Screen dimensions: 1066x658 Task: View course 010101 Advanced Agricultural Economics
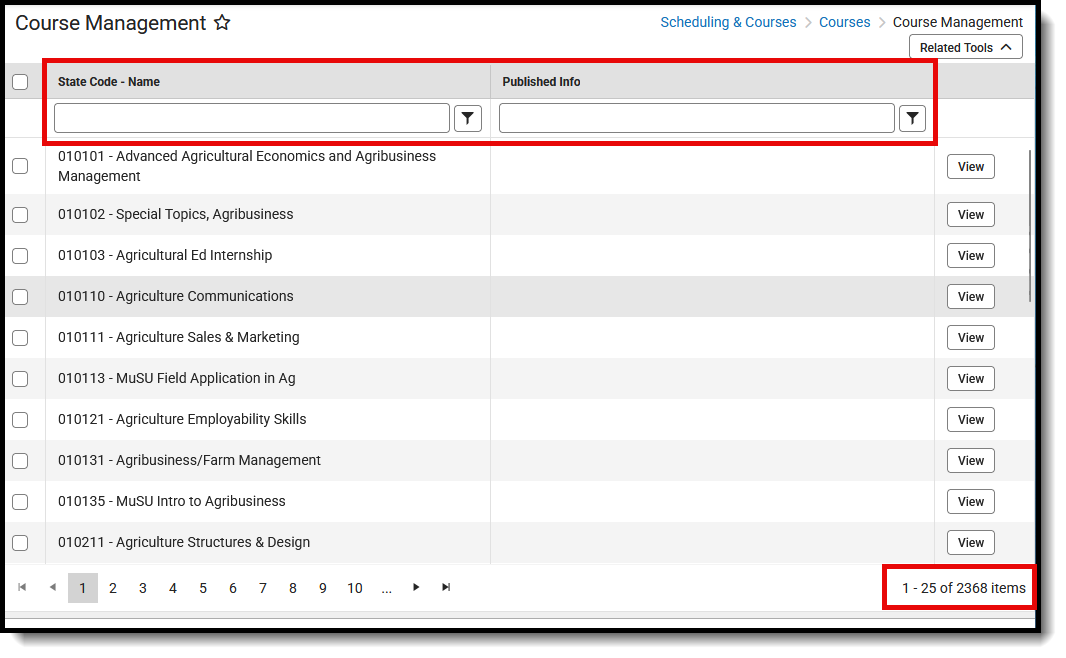970,167
